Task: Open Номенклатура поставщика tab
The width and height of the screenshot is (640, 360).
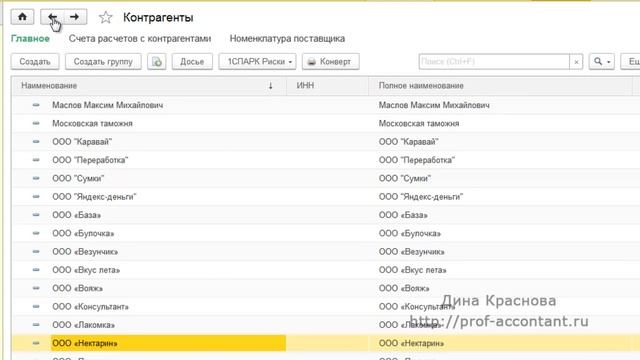Action: click(287, 38)
